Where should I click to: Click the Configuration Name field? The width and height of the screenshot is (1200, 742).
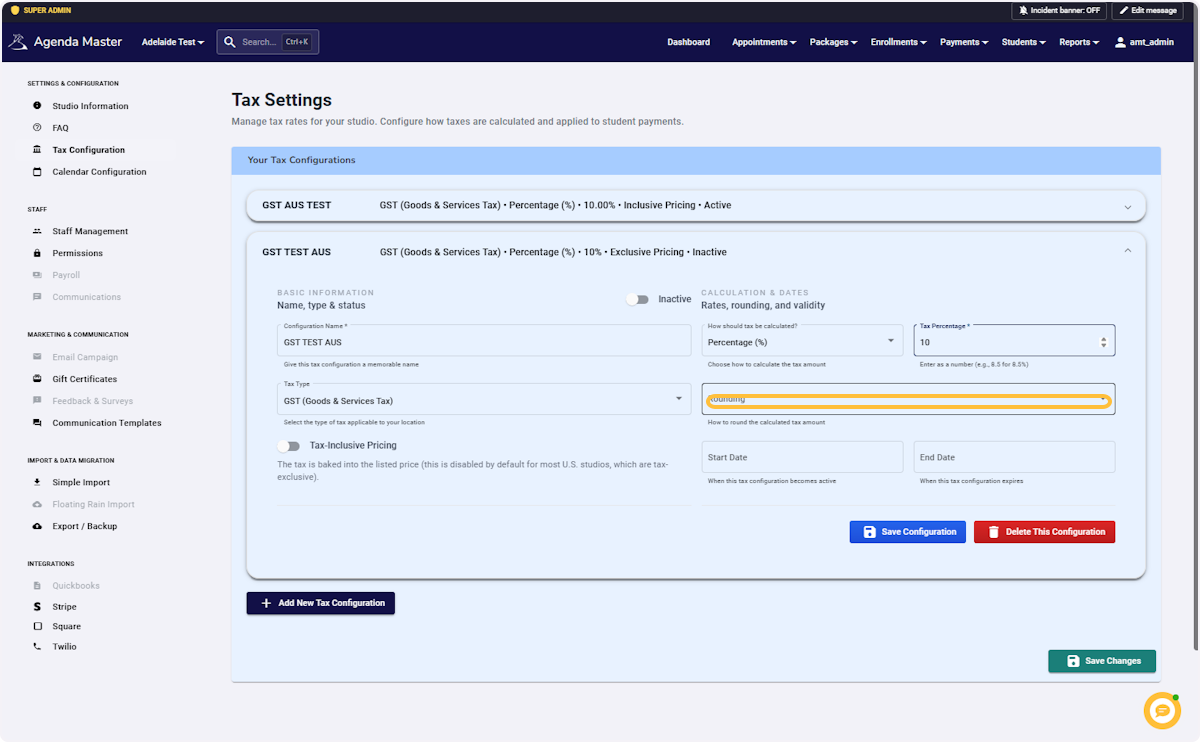[x=484, y=341]
